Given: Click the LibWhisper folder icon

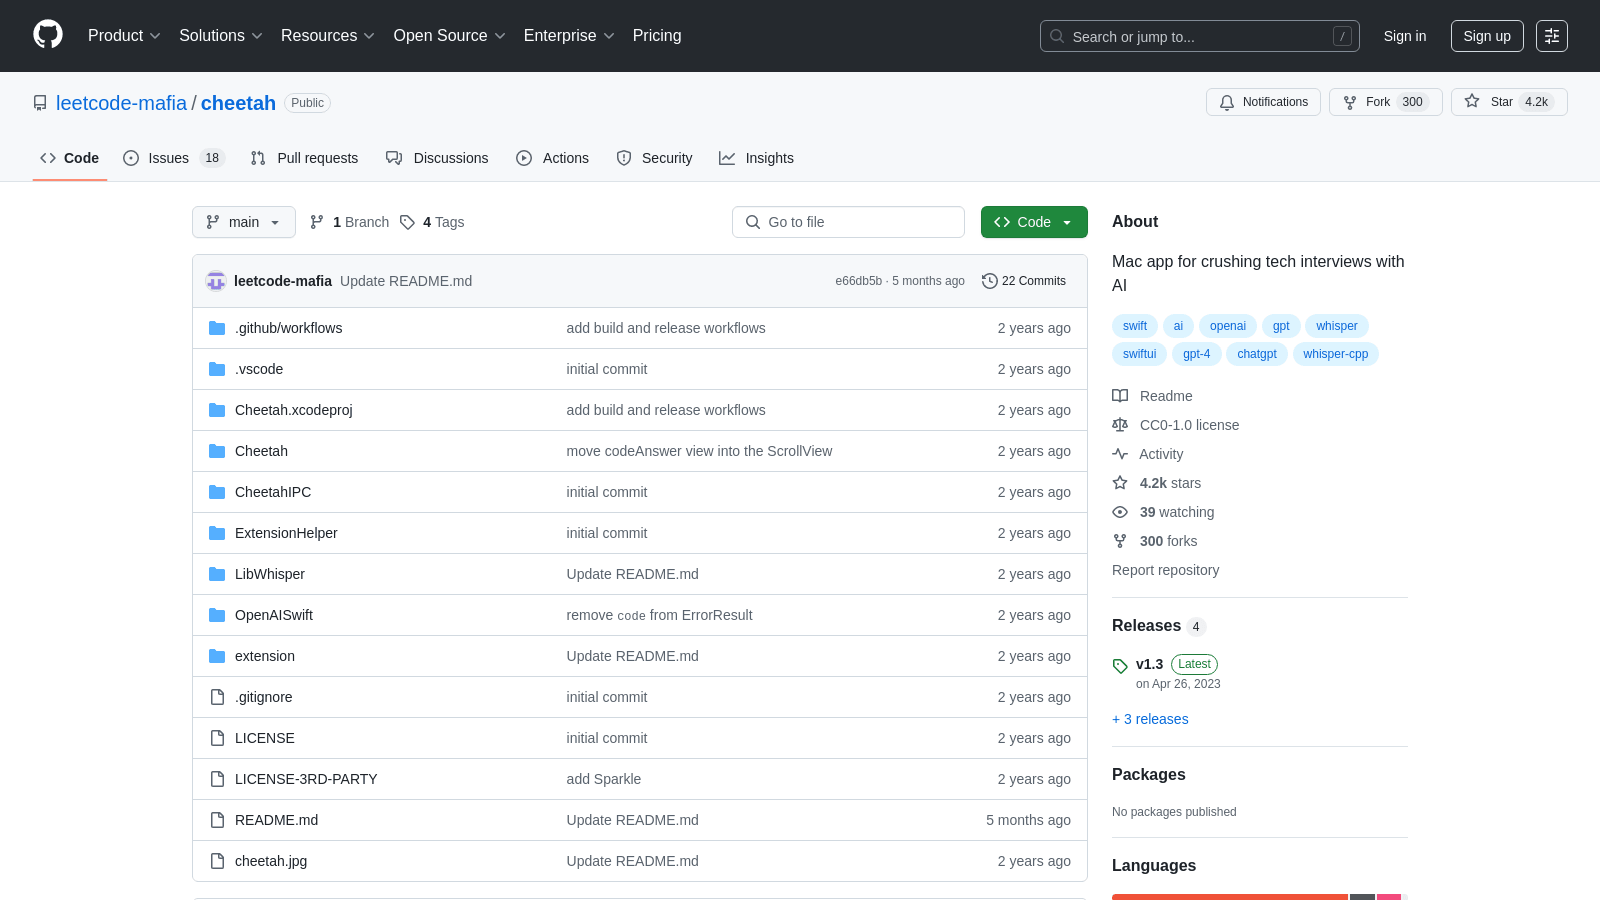Looking at the screenshot, I should [x=217, y=574].
